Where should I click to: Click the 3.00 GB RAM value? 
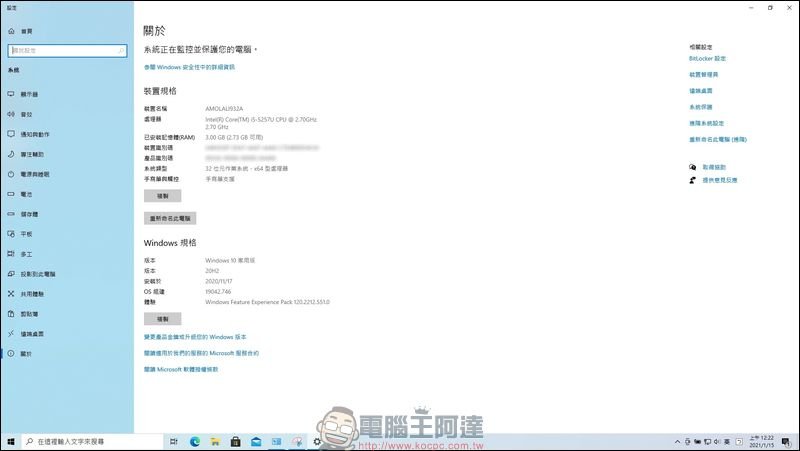tap(234, 137)
